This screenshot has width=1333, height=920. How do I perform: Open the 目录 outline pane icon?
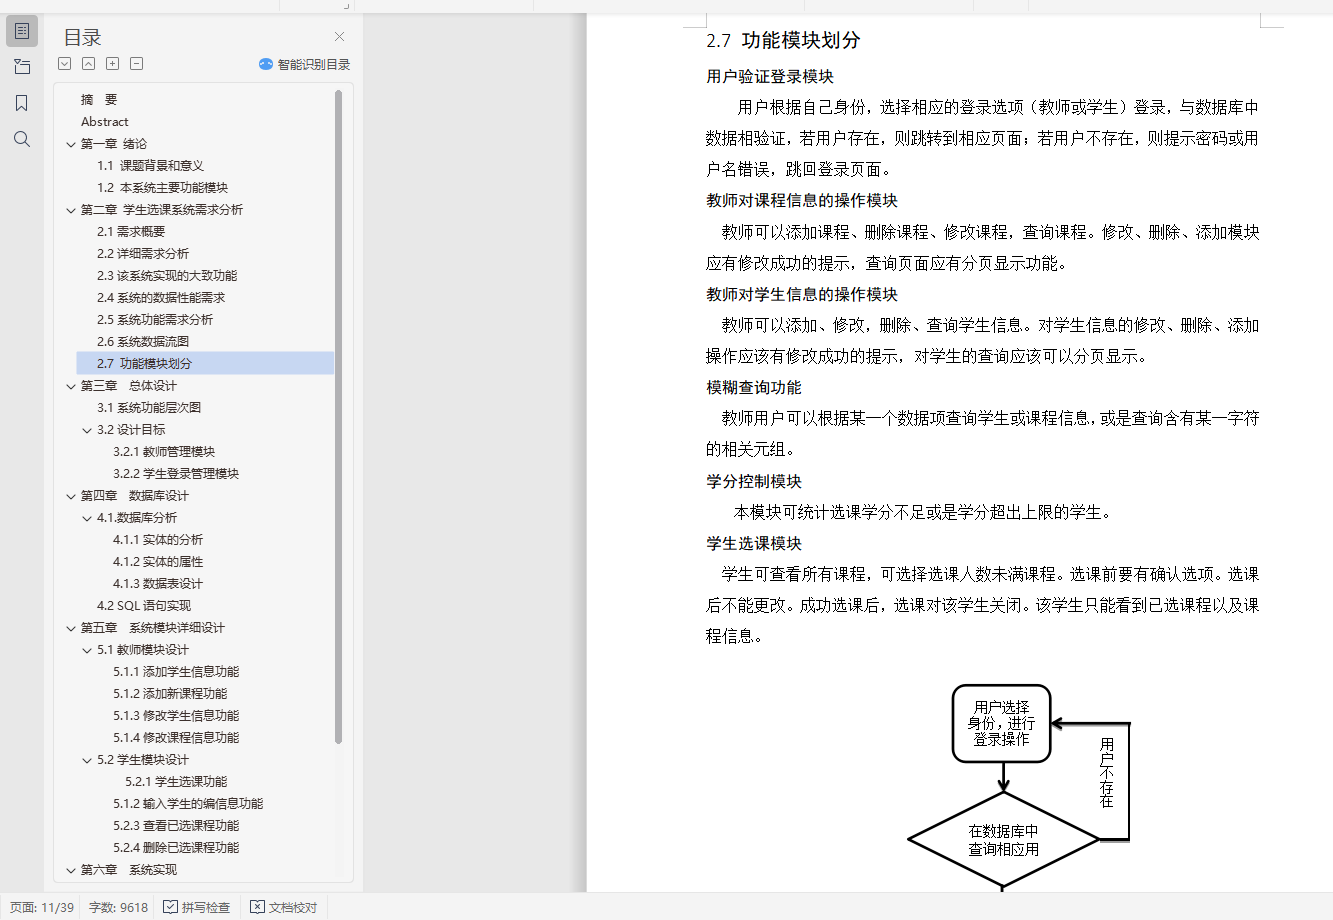[22, 31]
